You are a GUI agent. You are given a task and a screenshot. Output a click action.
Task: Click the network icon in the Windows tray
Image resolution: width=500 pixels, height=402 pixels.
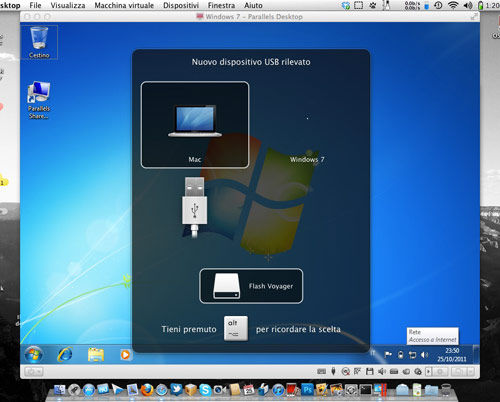click(413, 355)
